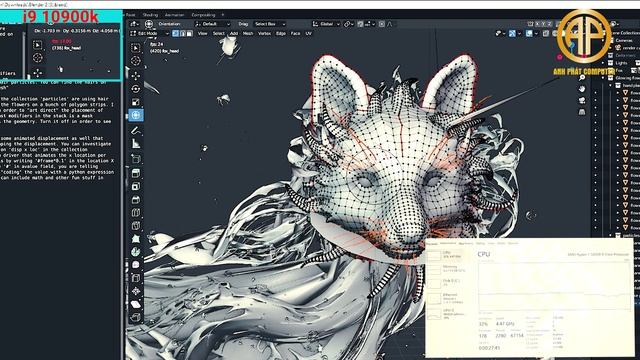Screen dimensions: 640x360
Task: Open the Compositing workspace tab
Action: [x=203, y=15]
